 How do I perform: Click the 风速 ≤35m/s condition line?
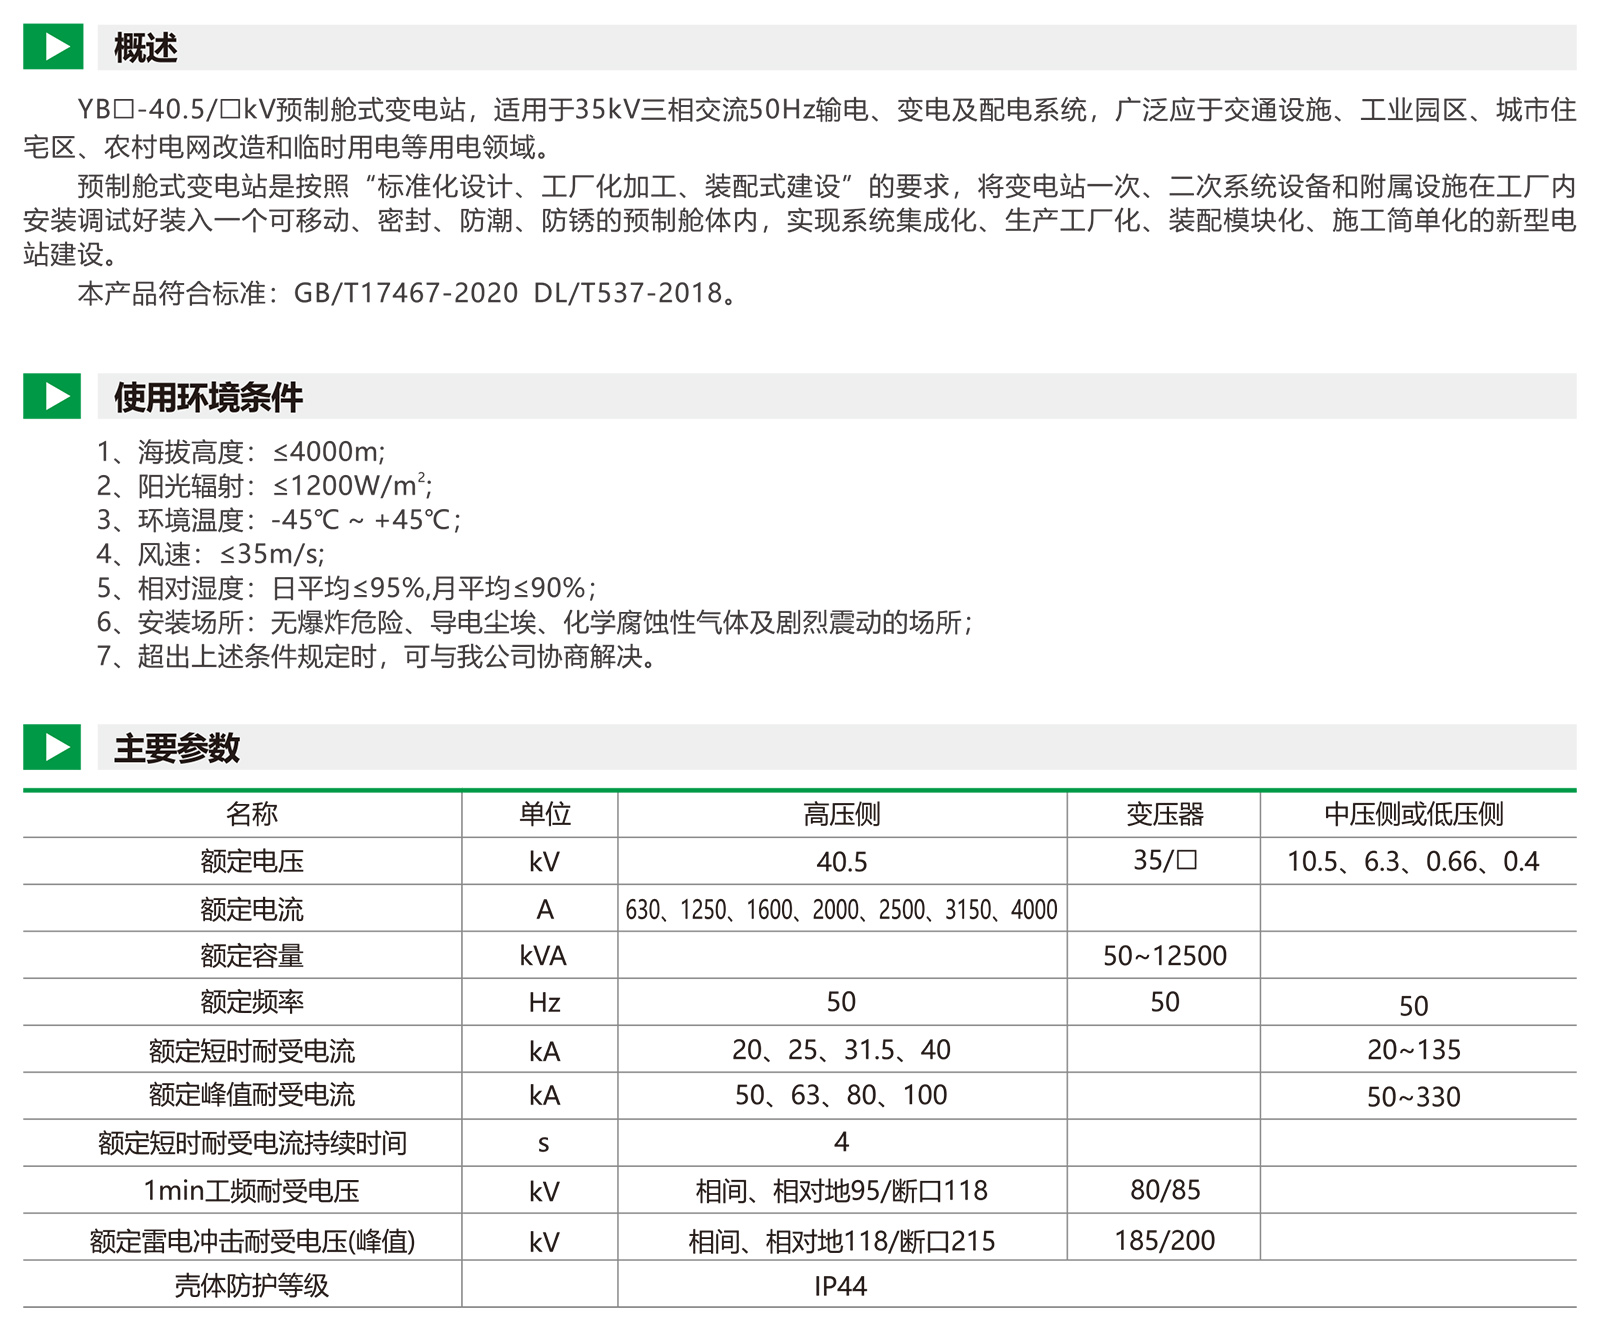(211, 554)
